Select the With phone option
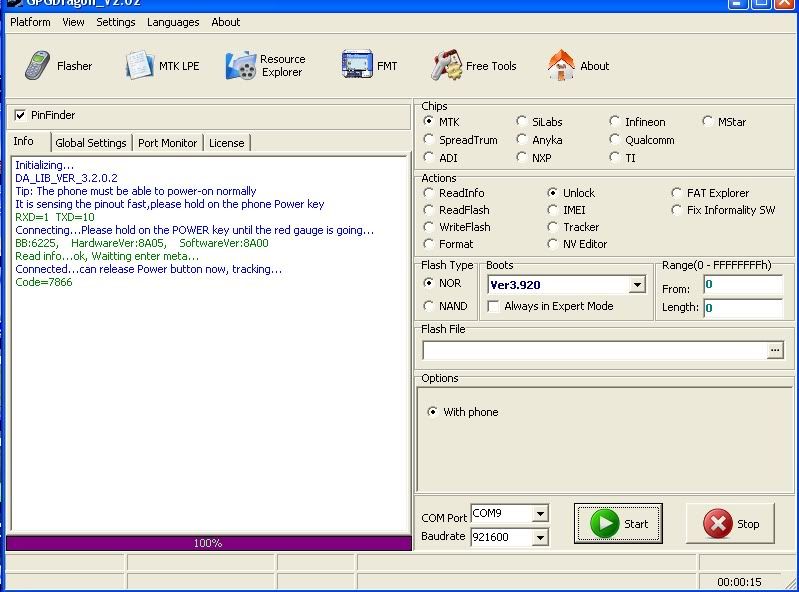Image resolution: width=799 pixels, height=592 pixels. (x=433, y=412)
